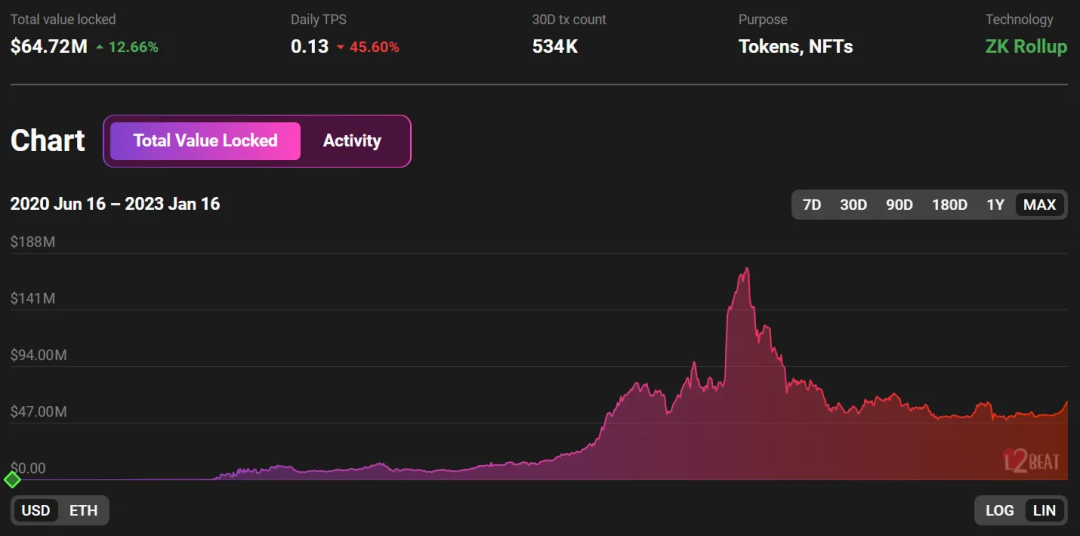1080x536 pixels.
Task: Click the $47.00M axis label
Action: point(39,411)
